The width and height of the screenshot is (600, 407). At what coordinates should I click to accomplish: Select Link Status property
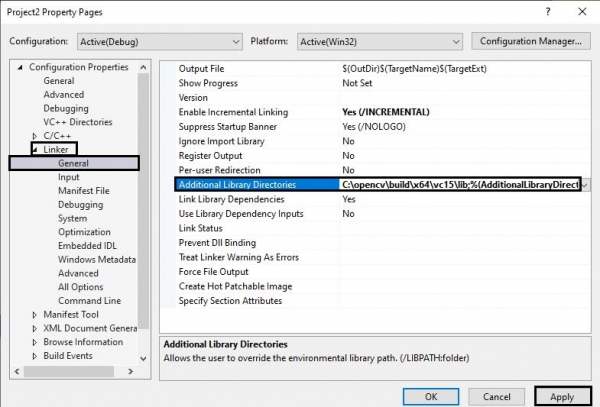(x=201, y=228)
